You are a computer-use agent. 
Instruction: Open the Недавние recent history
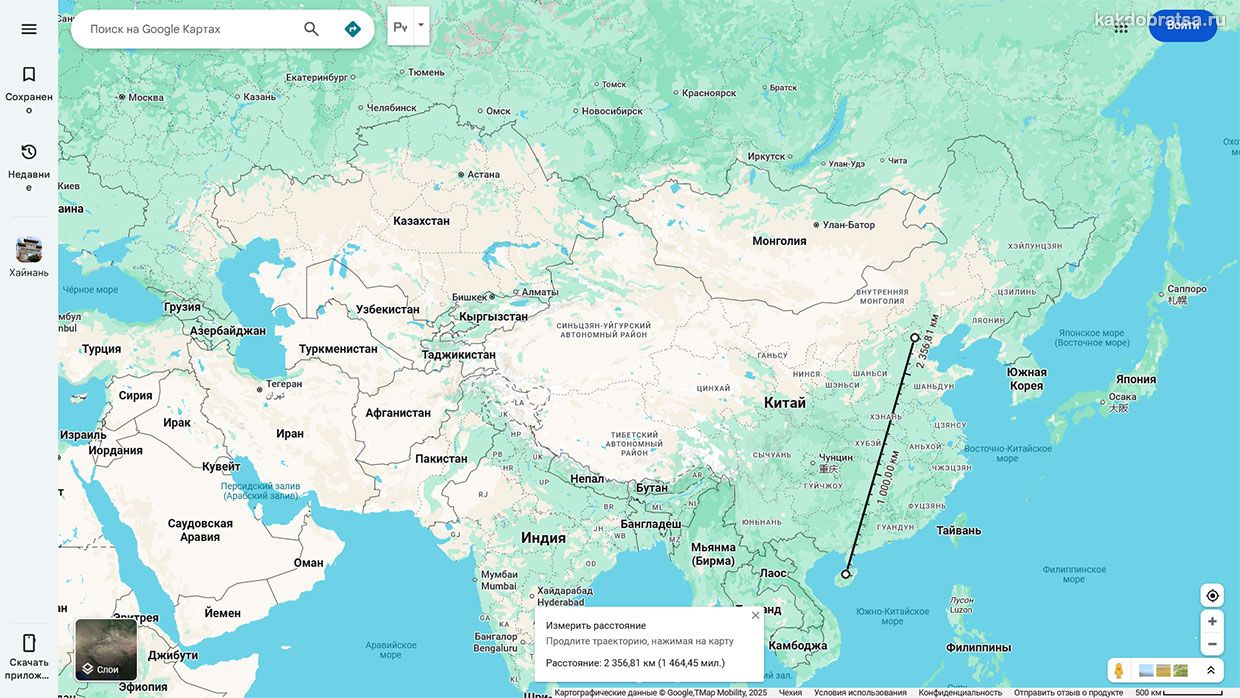click(29, 167)
